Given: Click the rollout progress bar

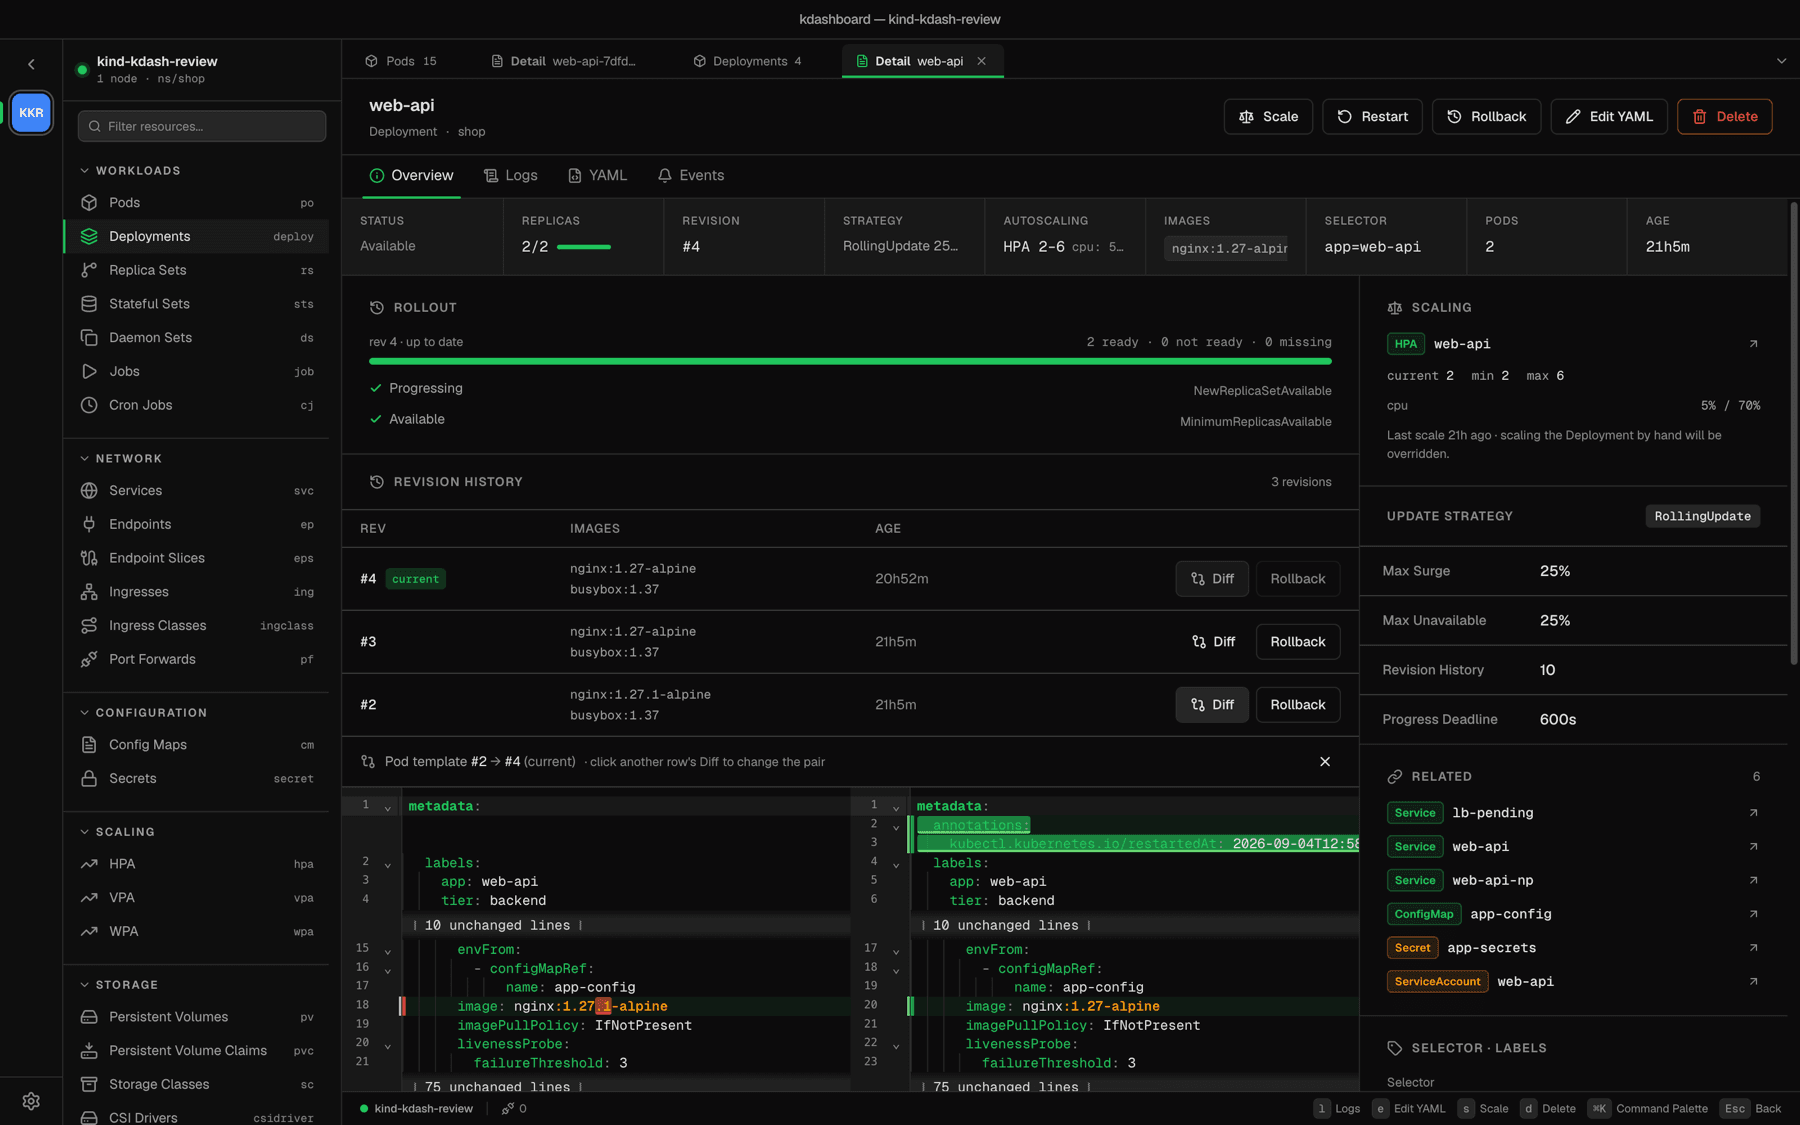Looking at the screenshot, I should click(x=850, y=361).
